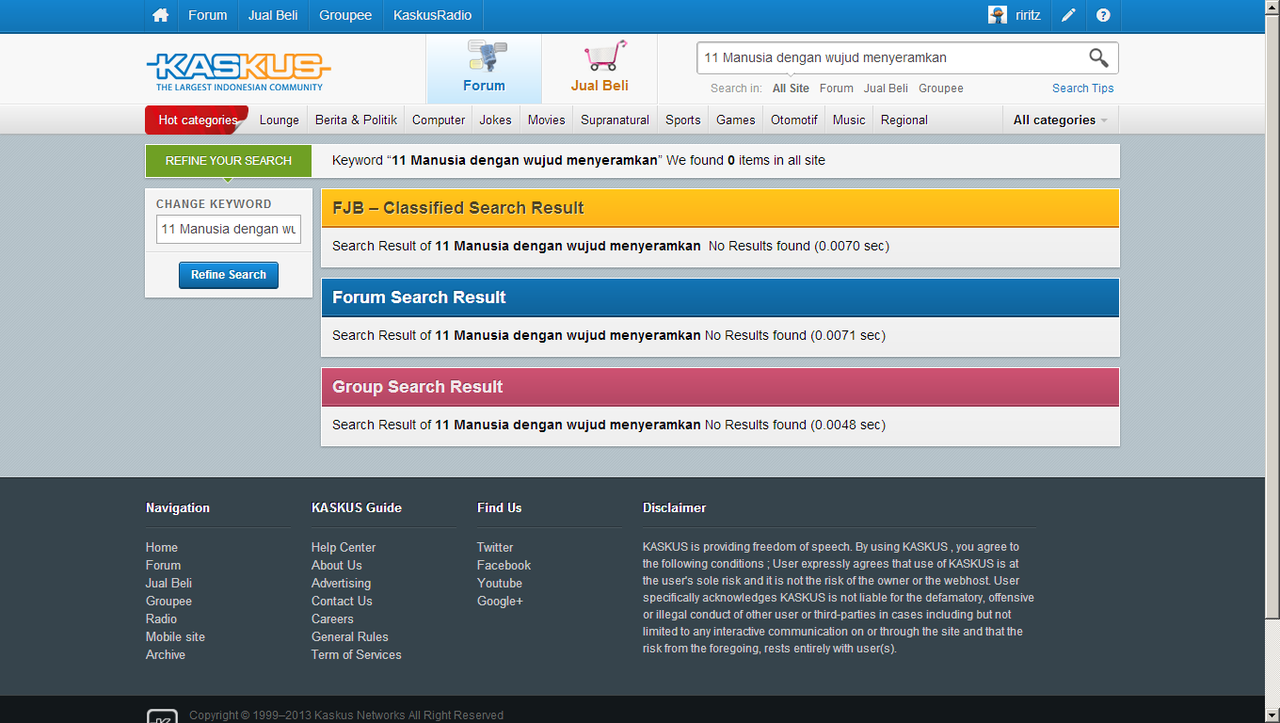Image resolution: width=1280 pixels, height=723 pixels.
Task: Click the KASKUS logo
Action: (238, 71)
